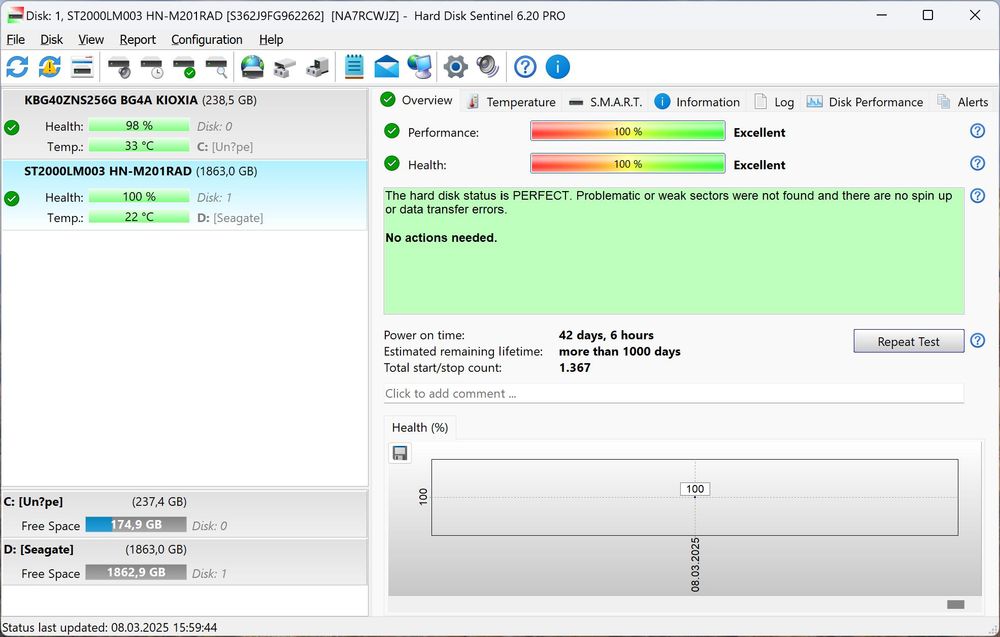Click the refresh icon with warning badge
1000x637 pixels.
coord(49,67)
